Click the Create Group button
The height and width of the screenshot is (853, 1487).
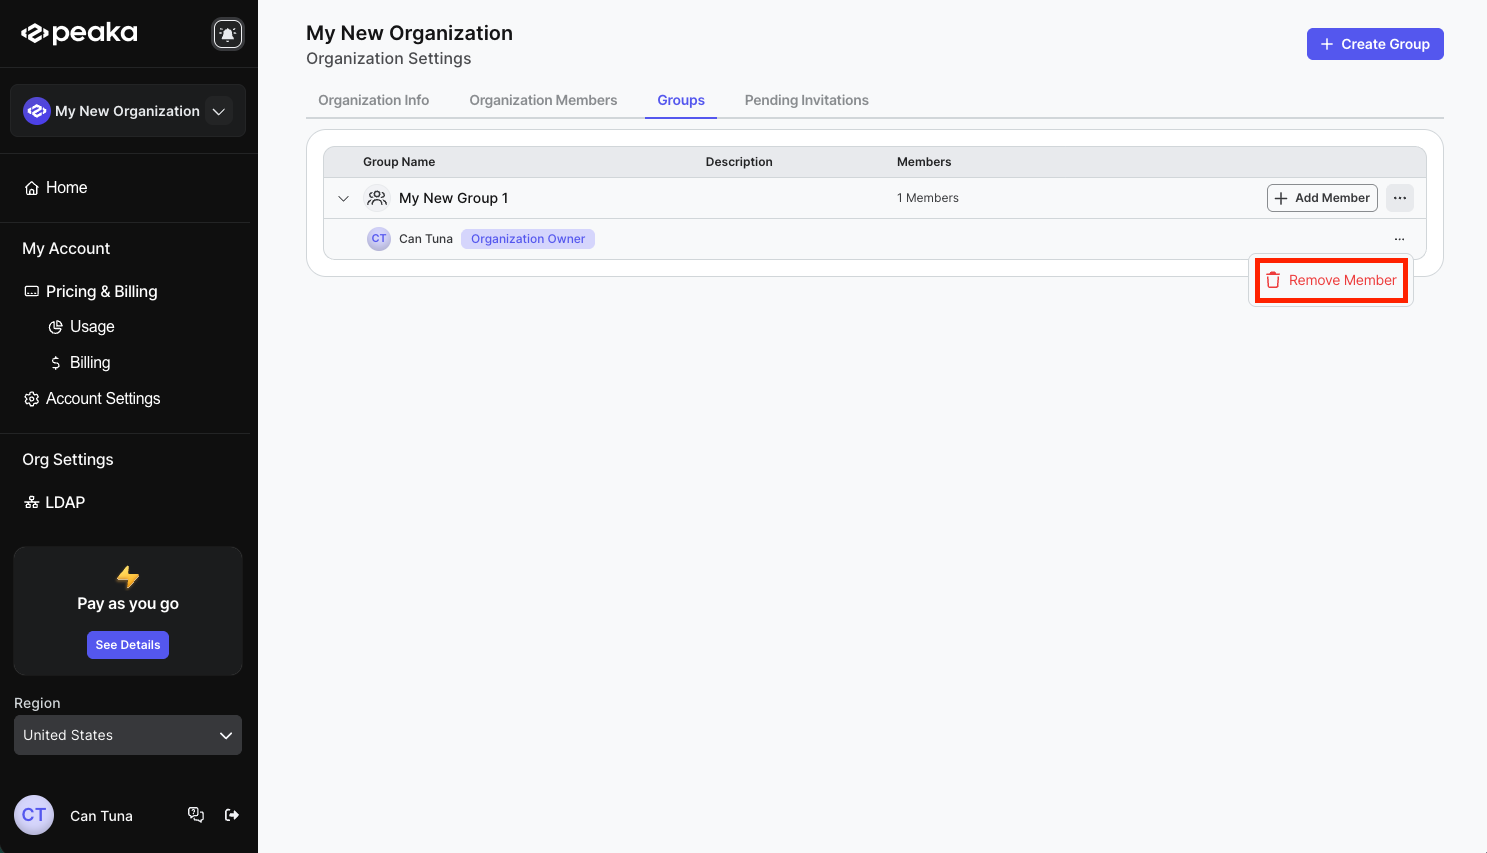click(x=1374, y=44)
